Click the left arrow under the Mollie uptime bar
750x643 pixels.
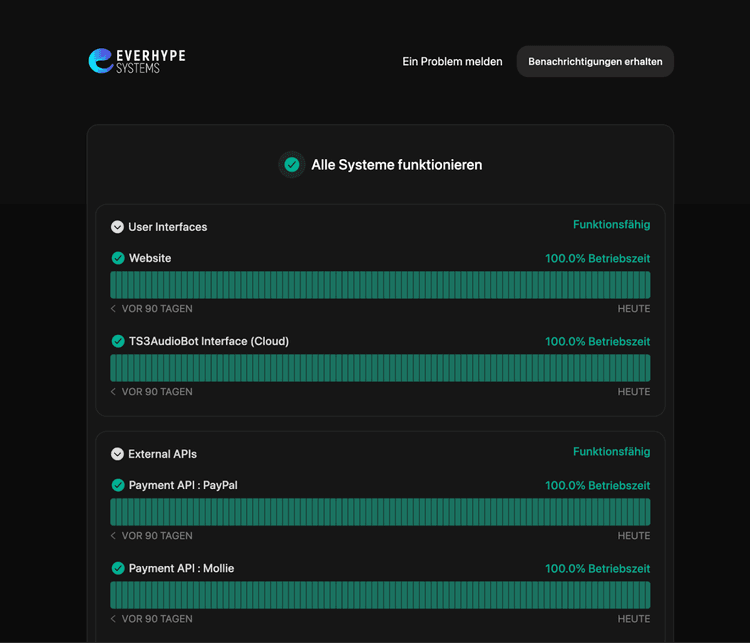pyautogui.click(x=113, y=619)
